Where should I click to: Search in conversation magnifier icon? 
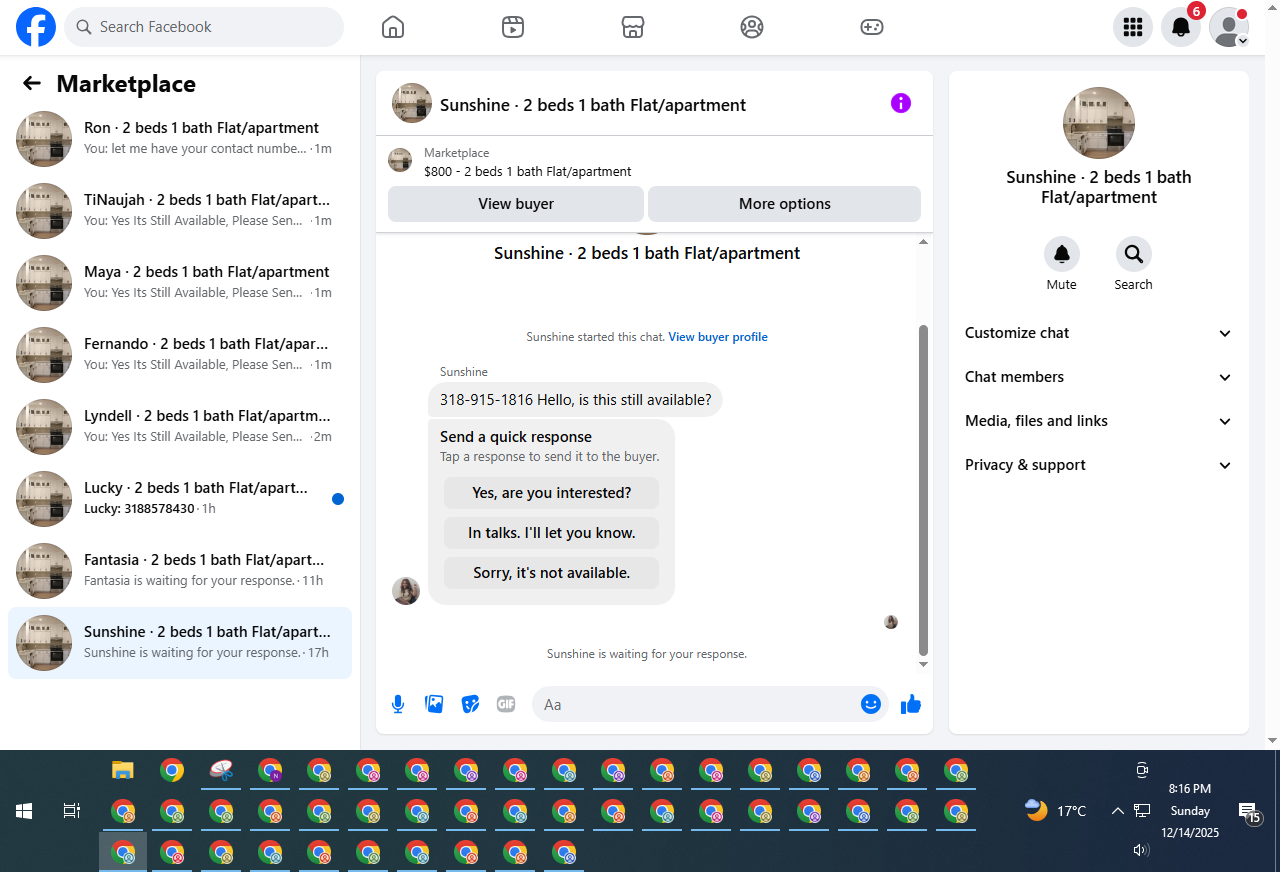(1134, 255)
